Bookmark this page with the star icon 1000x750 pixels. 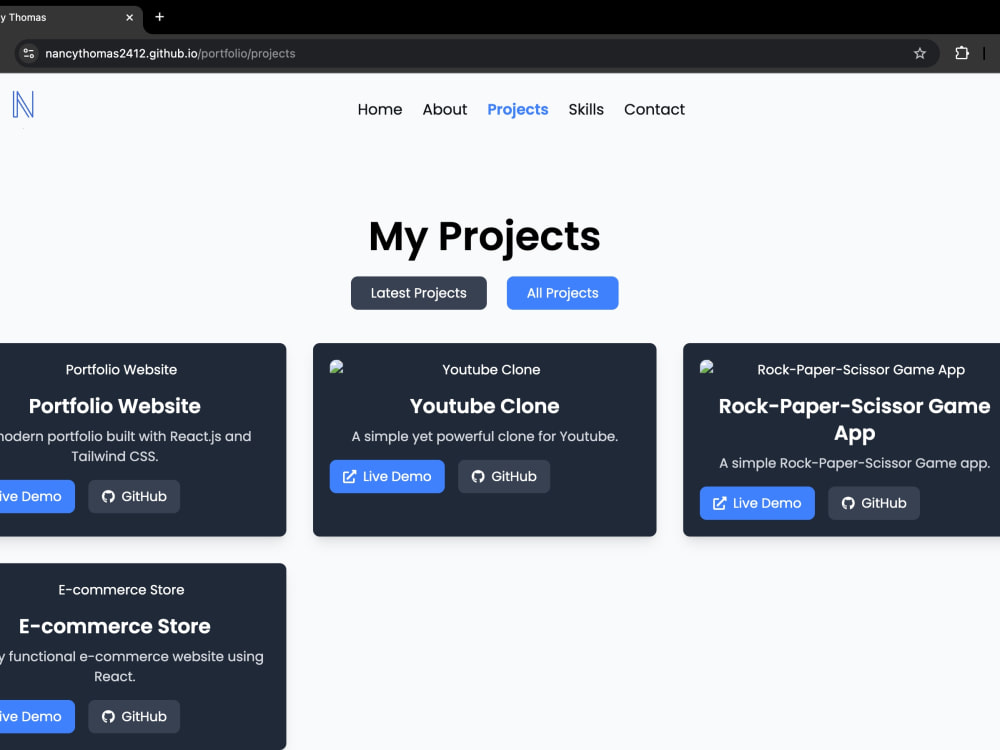(920, 54)
